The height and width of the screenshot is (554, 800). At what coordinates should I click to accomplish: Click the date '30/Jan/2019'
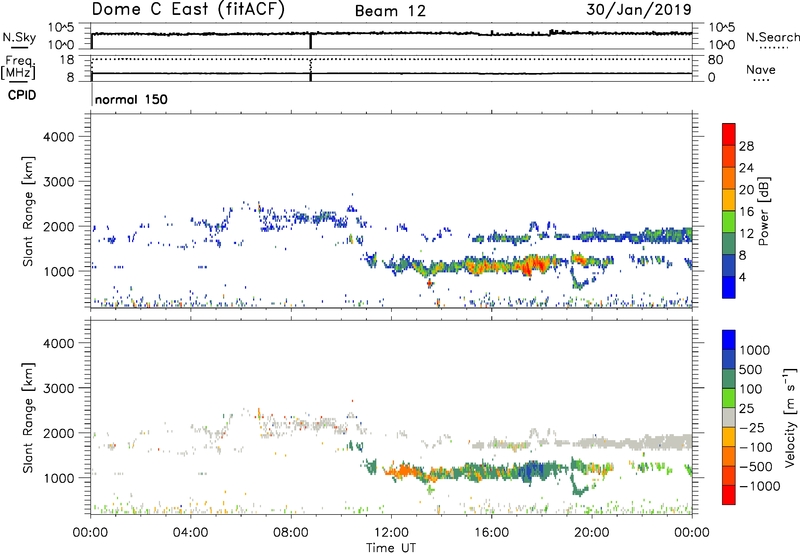click(x=639, y=9)
